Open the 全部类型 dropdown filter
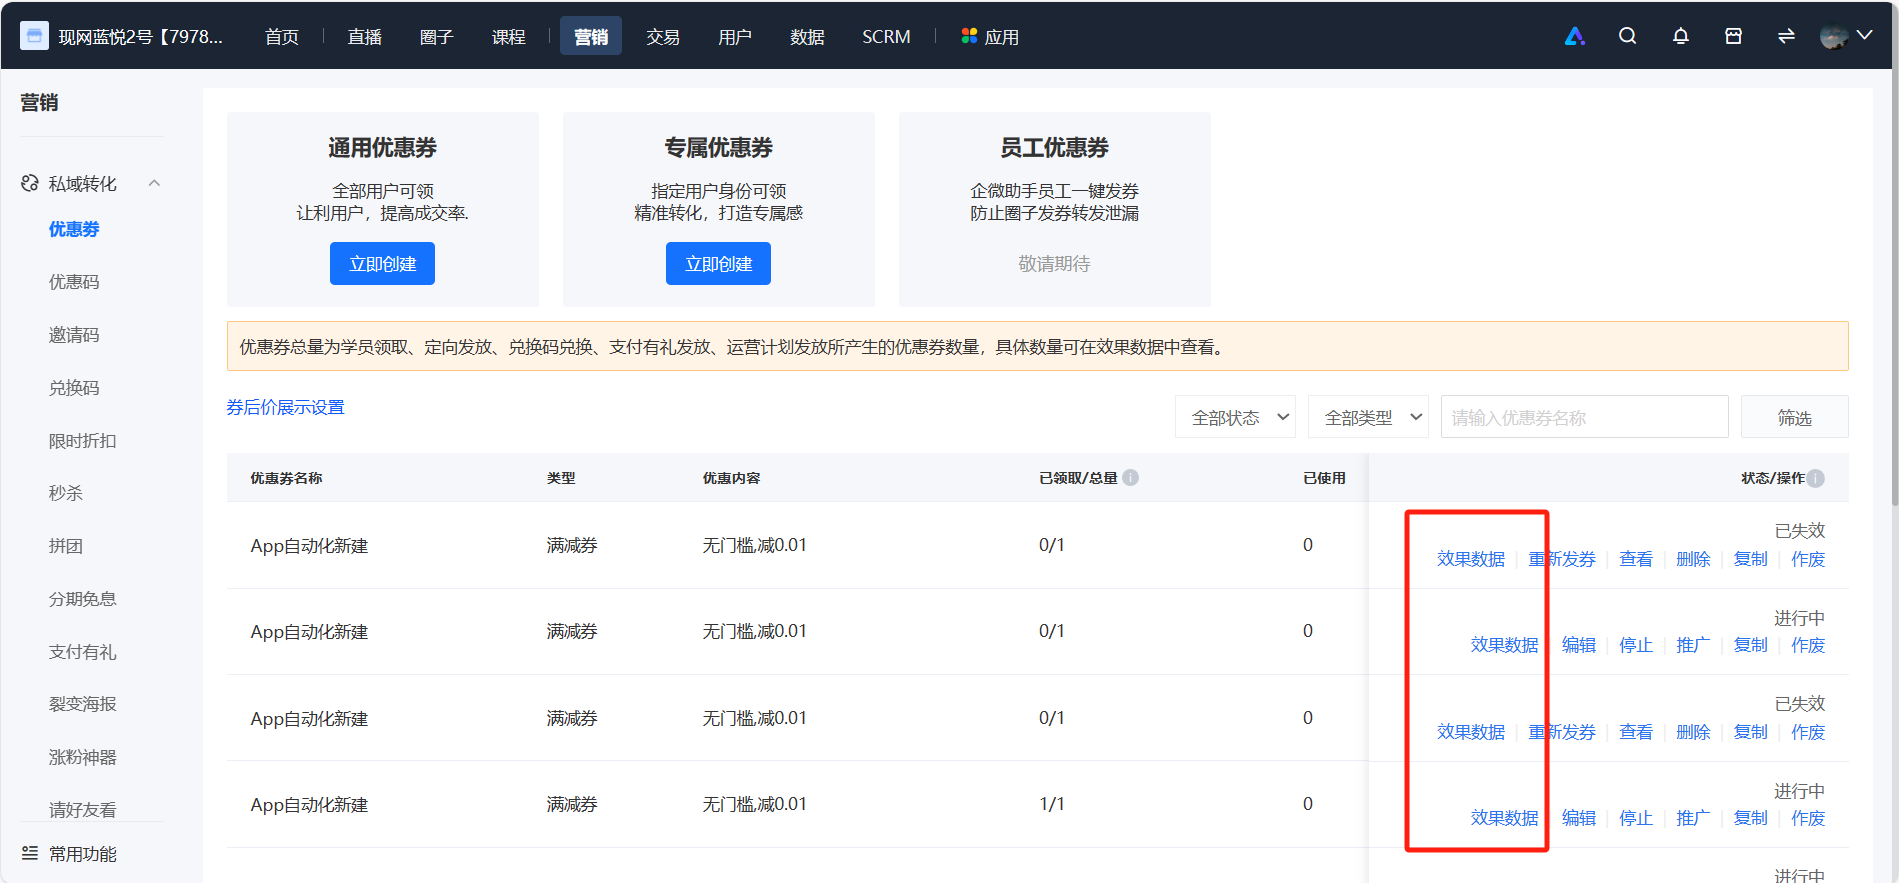1899x883 pixels. point(1368,417)
